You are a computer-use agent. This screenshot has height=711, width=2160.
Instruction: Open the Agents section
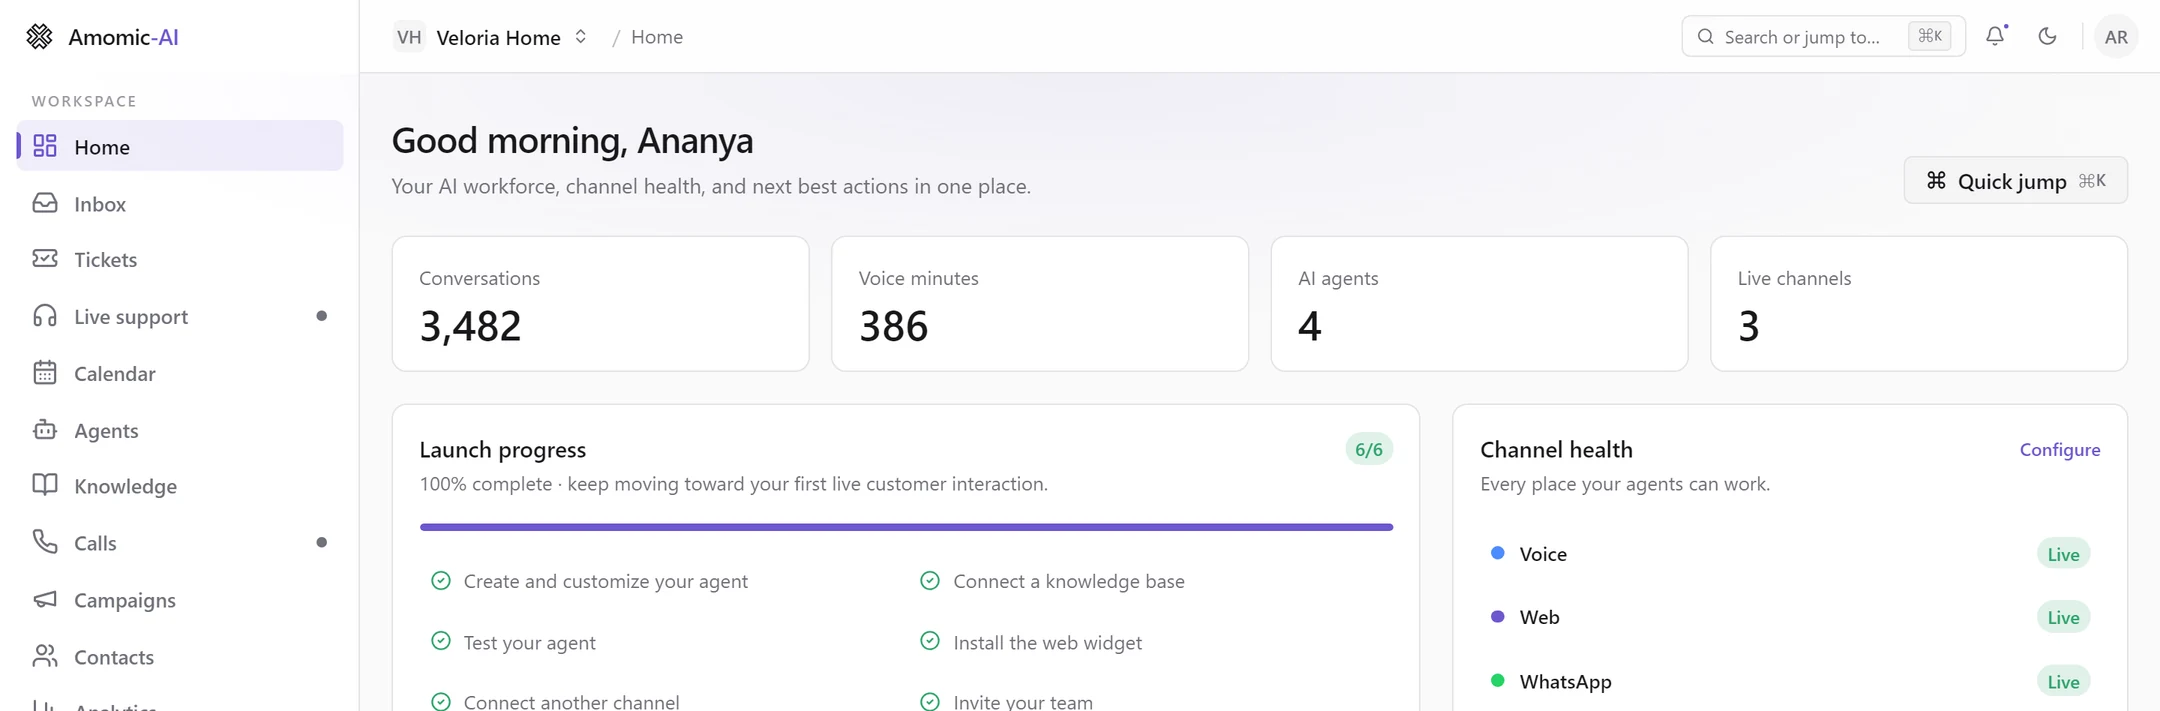[180, 430]
